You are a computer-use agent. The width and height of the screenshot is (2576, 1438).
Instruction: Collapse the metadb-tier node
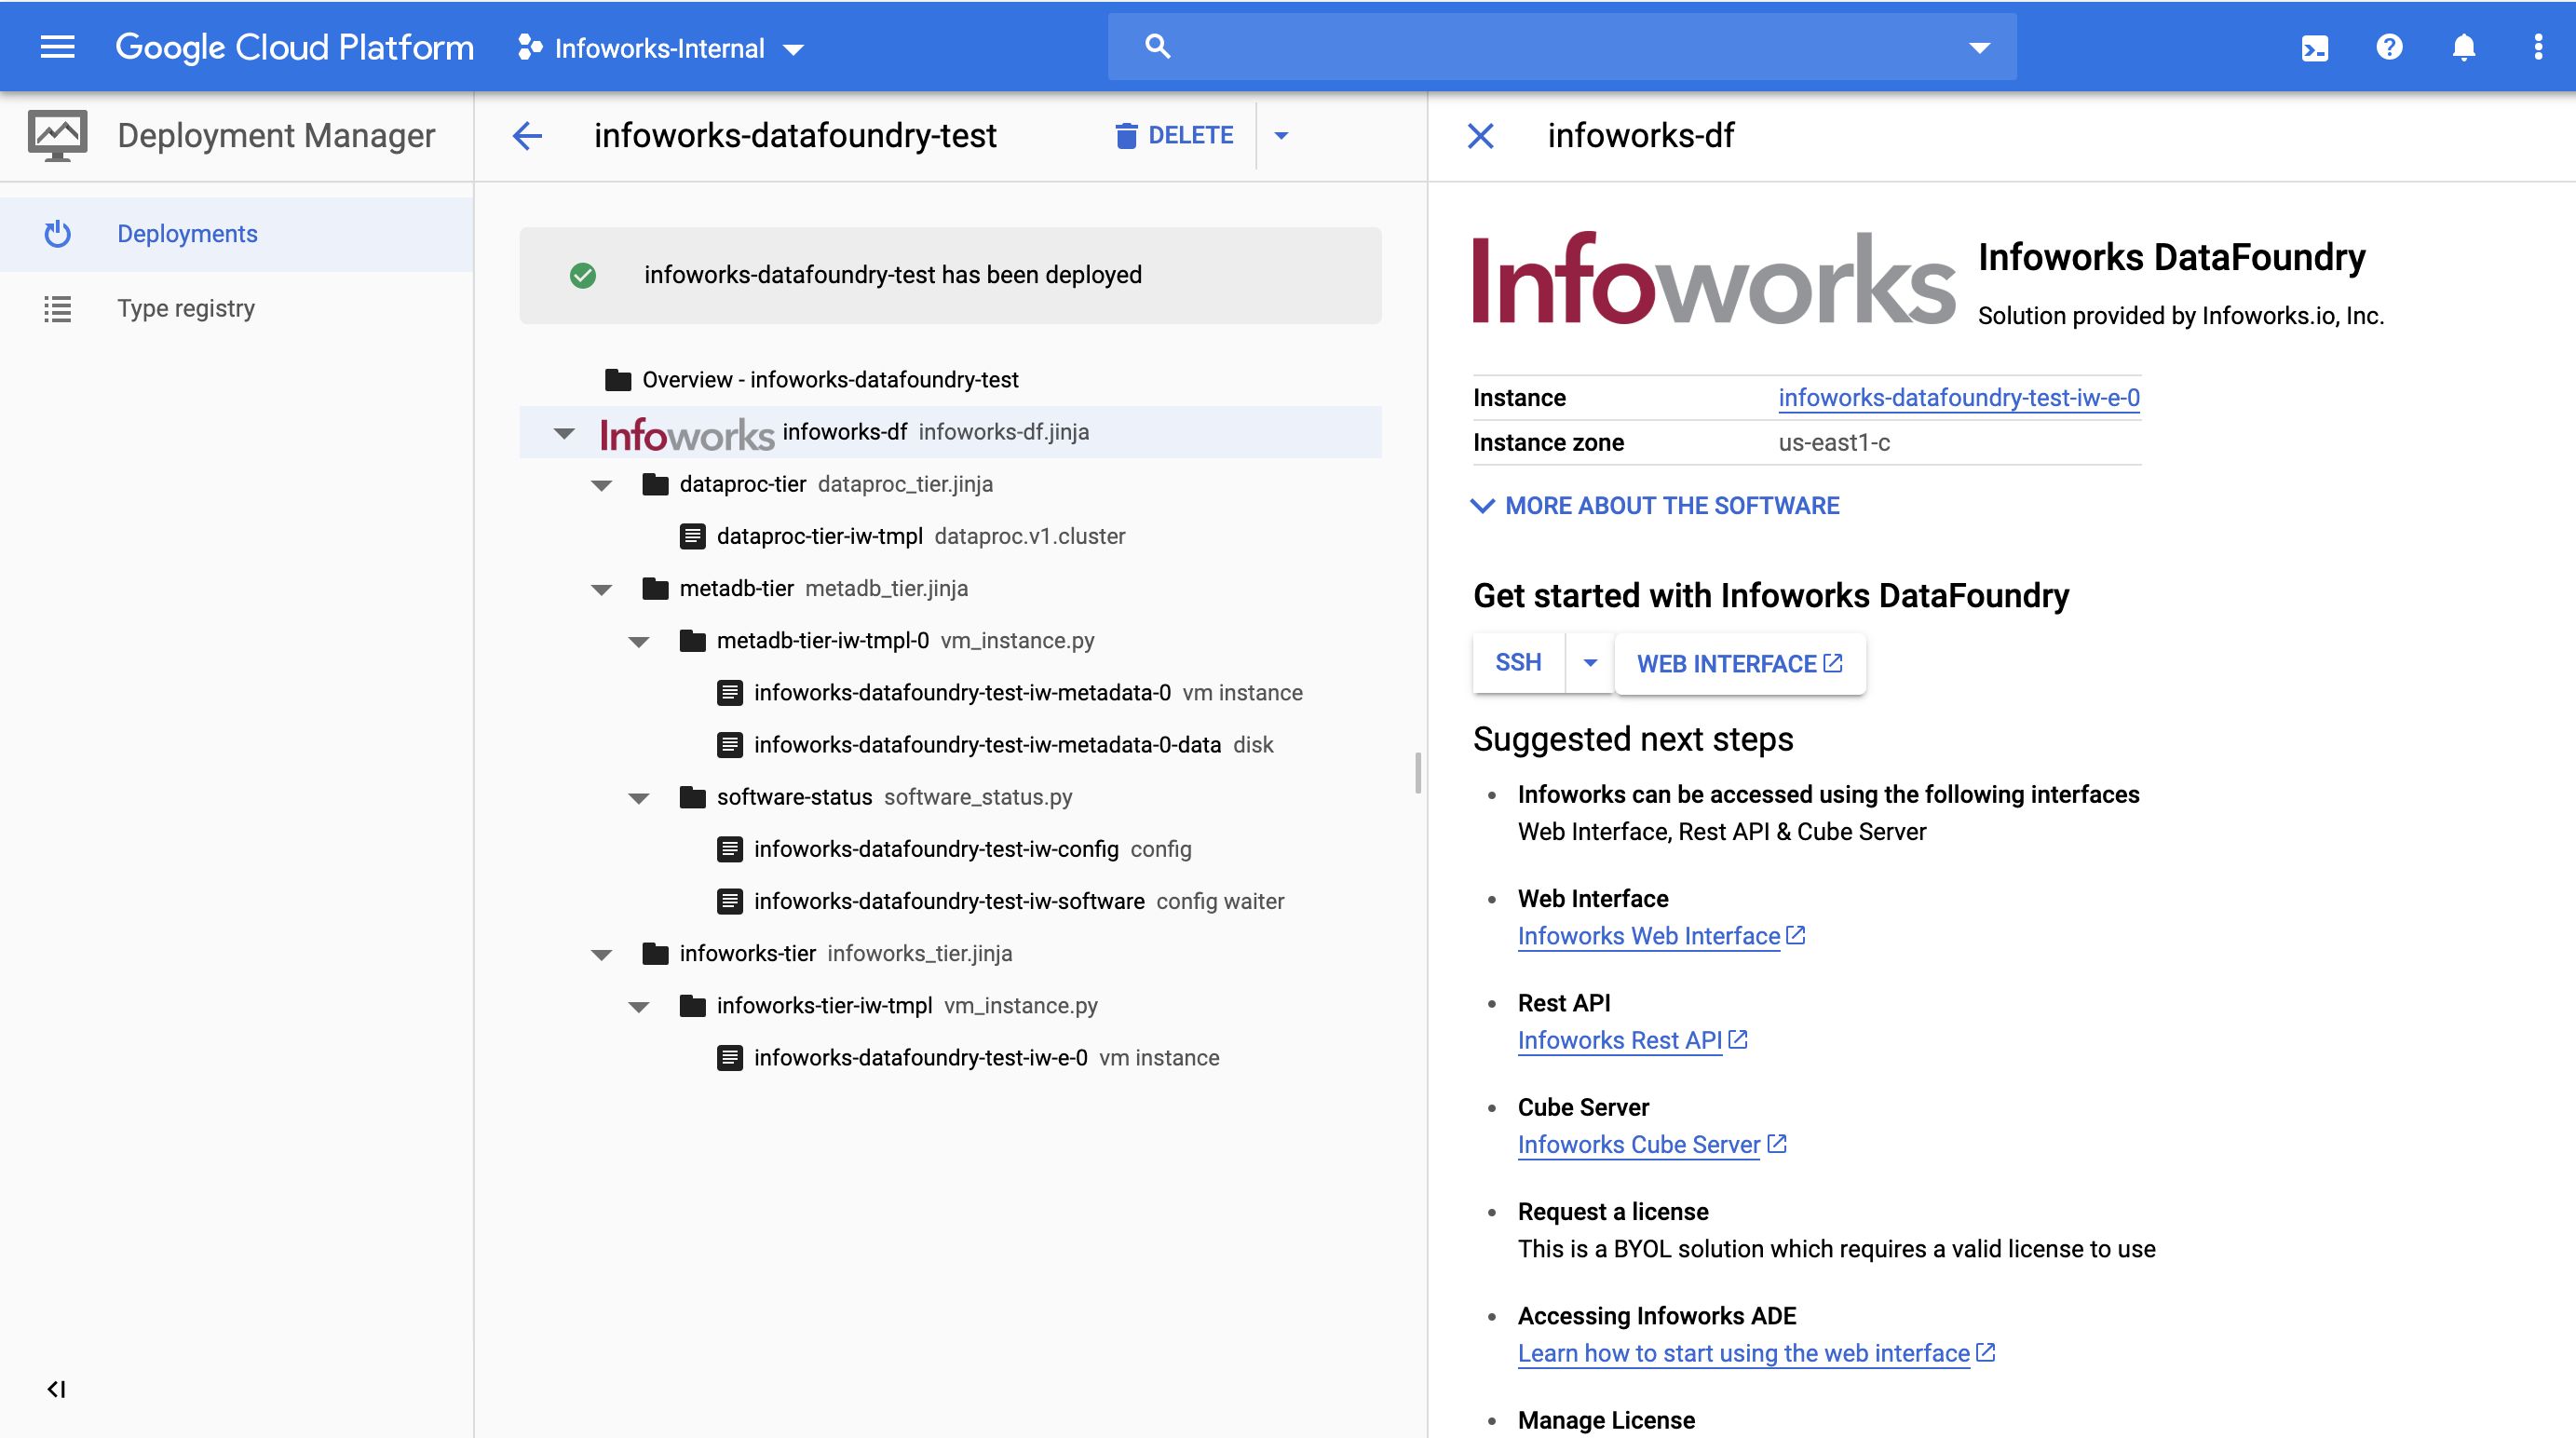point(601,589)
